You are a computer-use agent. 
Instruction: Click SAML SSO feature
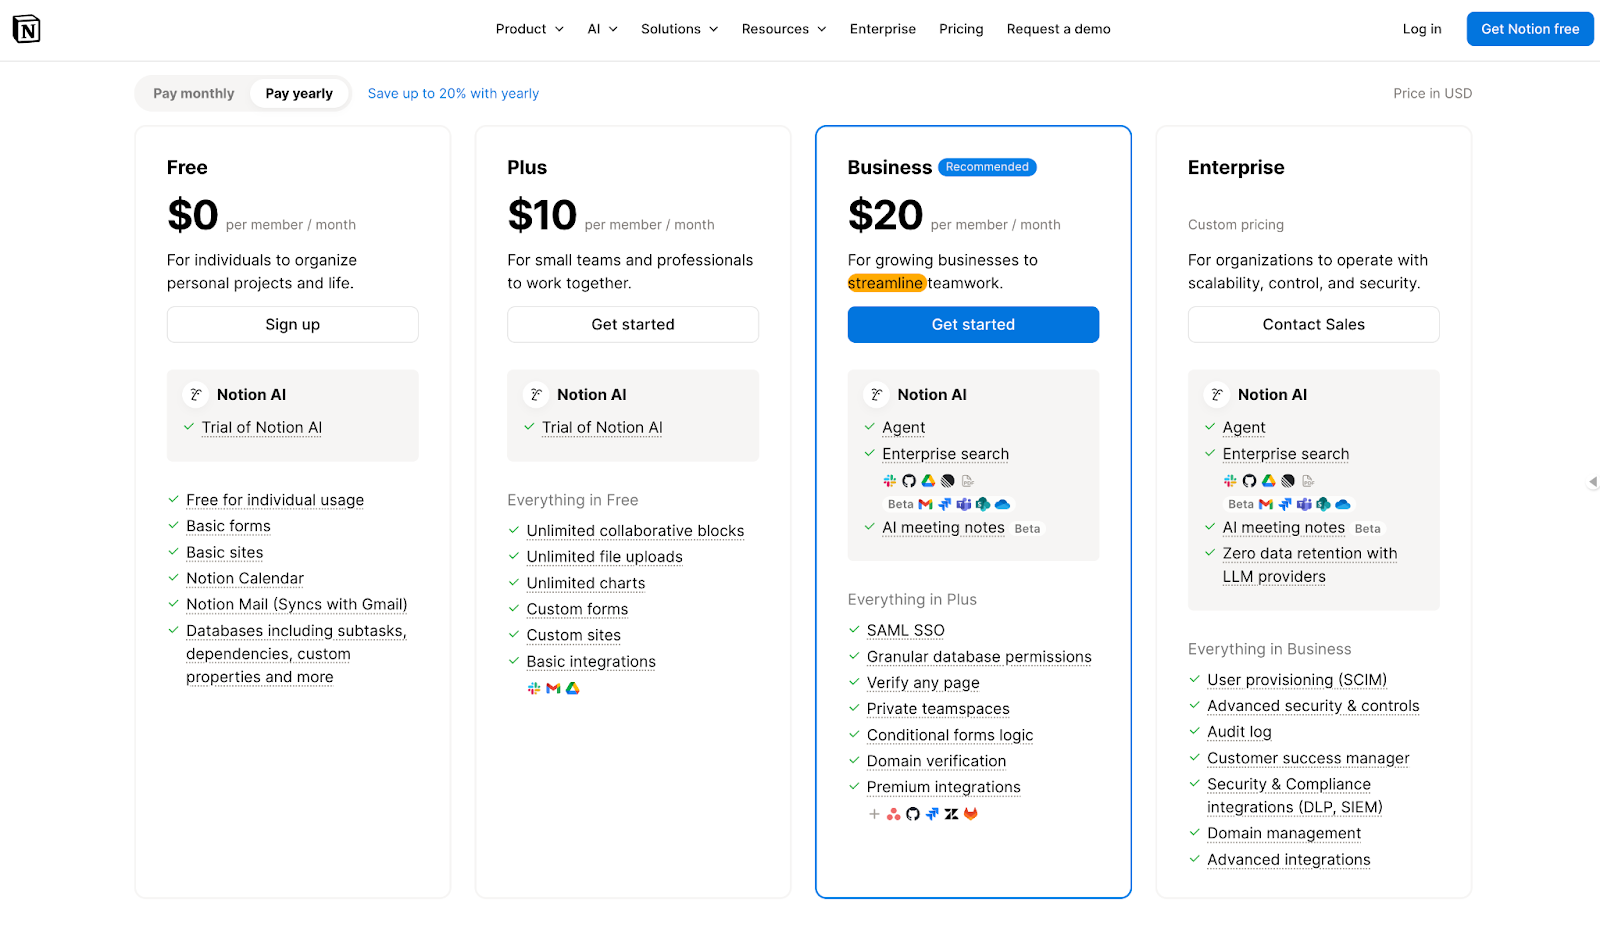(x=906, y=630)
